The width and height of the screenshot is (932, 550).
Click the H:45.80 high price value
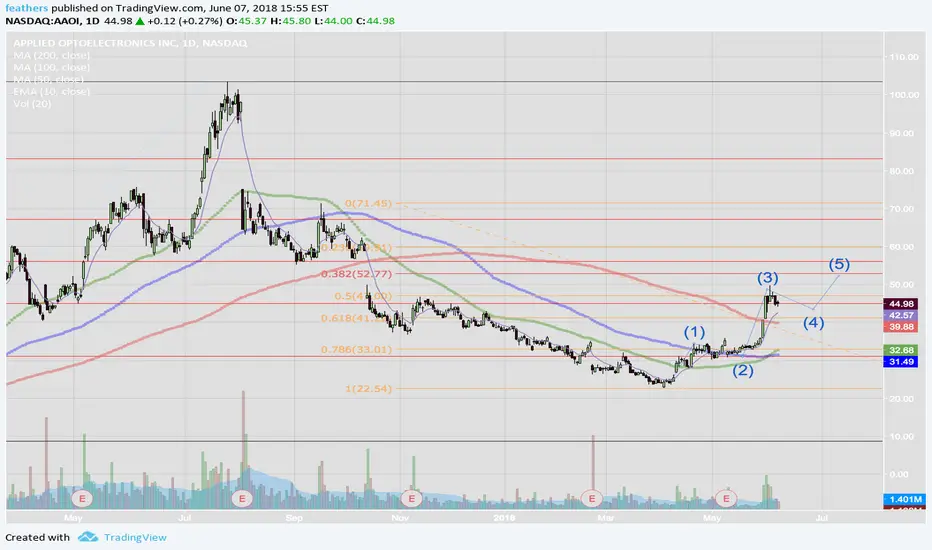(x=291, y=21)
